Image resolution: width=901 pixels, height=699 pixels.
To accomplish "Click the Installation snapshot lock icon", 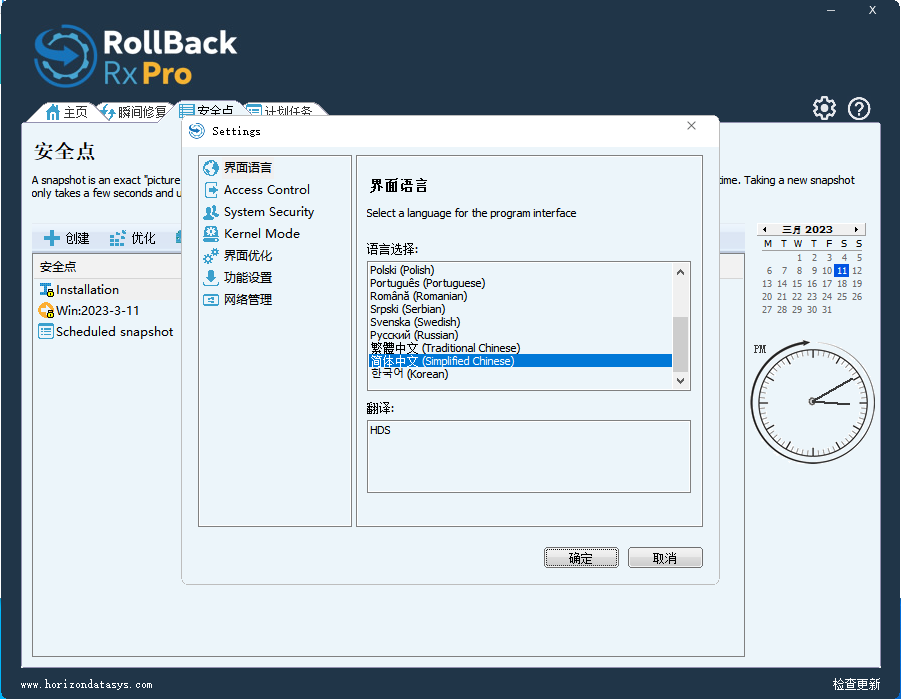I will 46,290.
